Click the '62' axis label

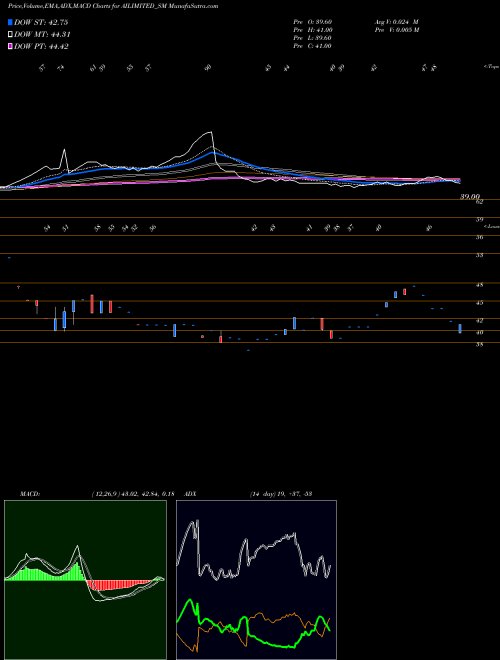point(479,202)
